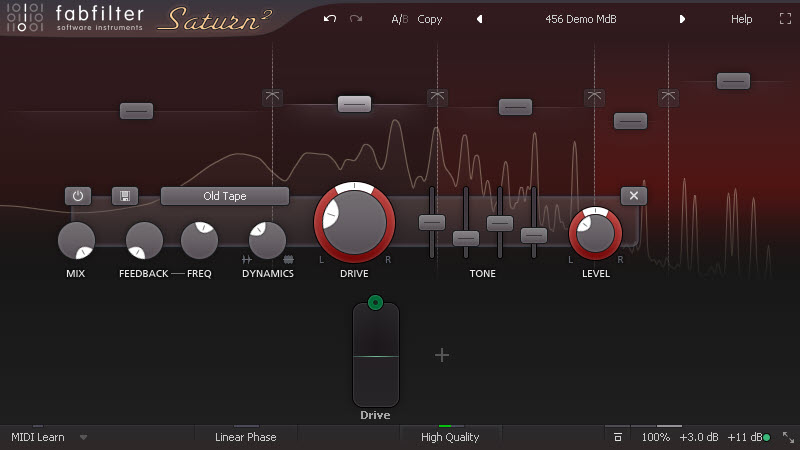Viewport: 800px width, 450px height.
Task: Enter full screen mode
Action: tap(785, 19)
